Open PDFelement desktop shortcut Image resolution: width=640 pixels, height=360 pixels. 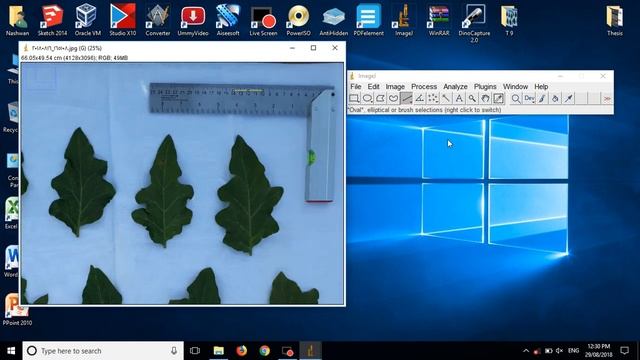click(369, 20)
